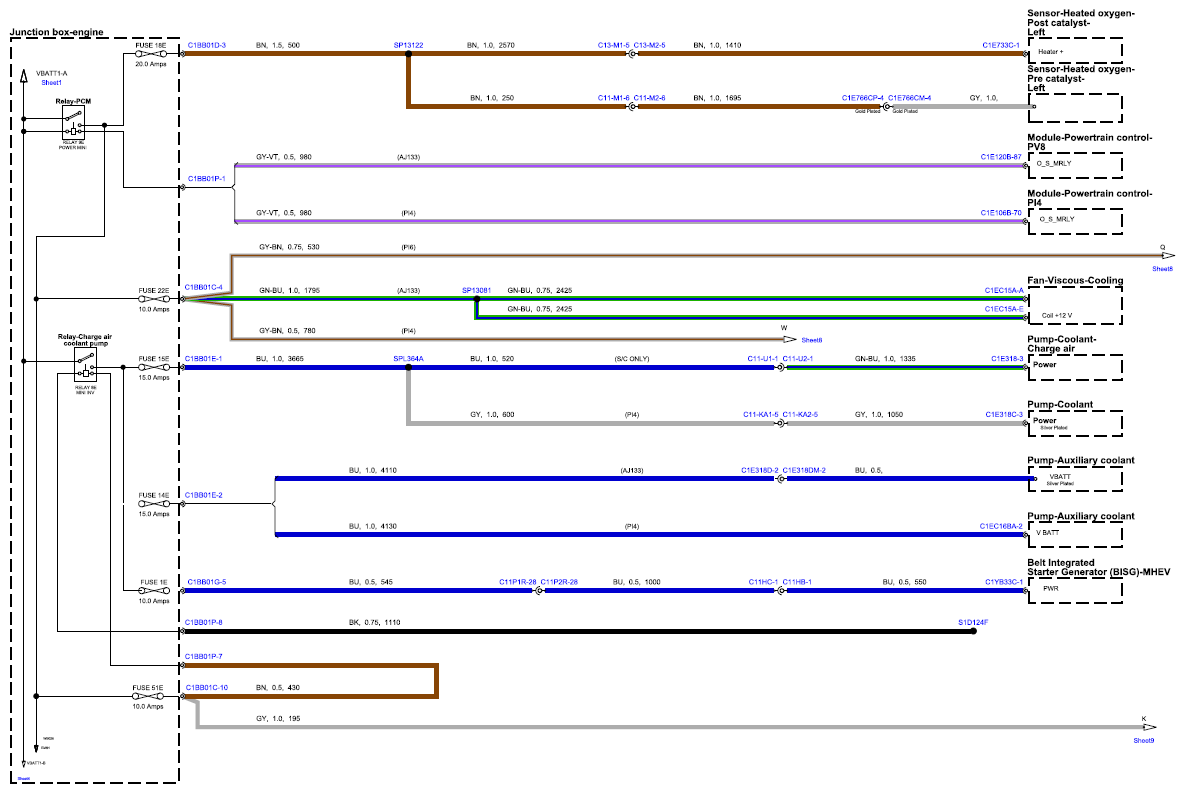Follow the Sheet8 link under the Q arrow
The width and height of the screenshot is (1185, 793).
coord(1162,269)
